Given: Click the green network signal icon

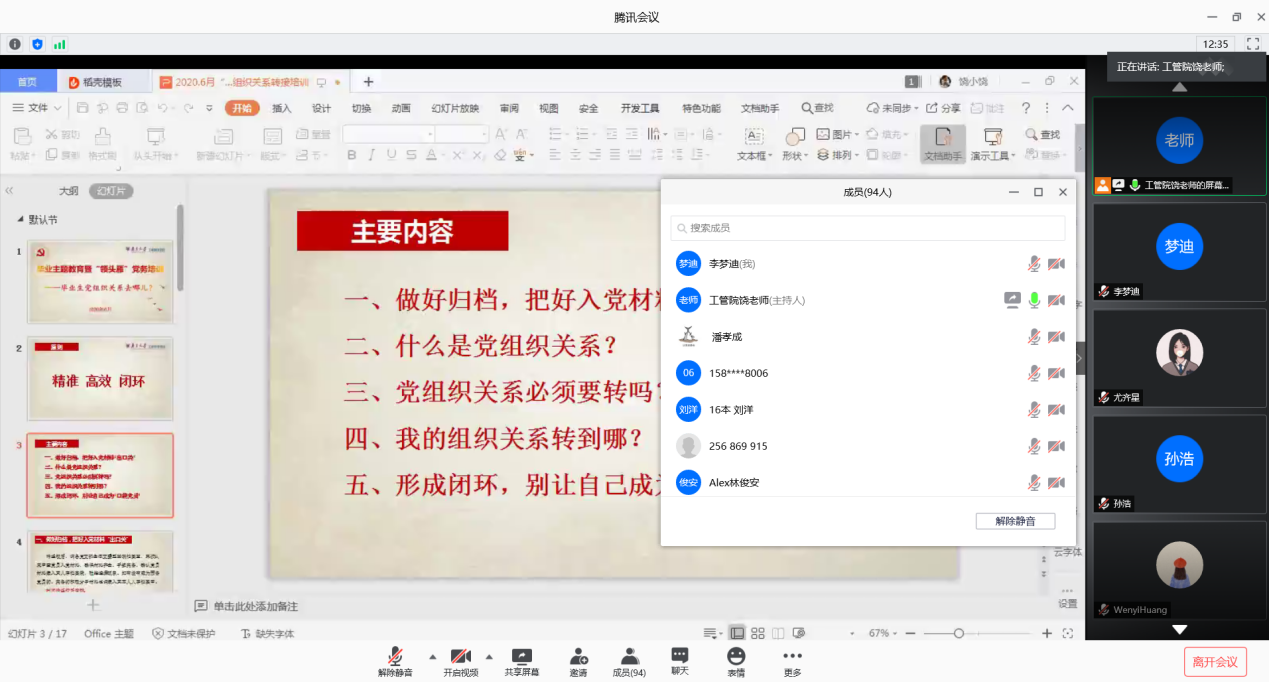Looking at the screenshot, I should point(59,44).
